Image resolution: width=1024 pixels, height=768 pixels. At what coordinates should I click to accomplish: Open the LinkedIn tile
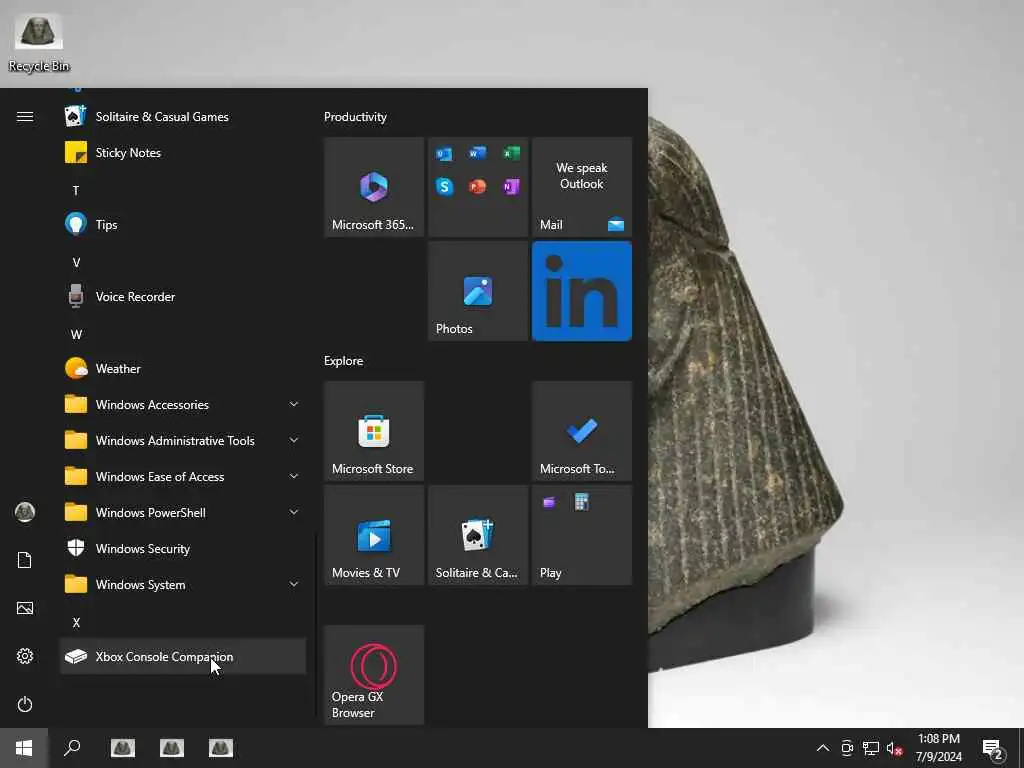point(582,291)
